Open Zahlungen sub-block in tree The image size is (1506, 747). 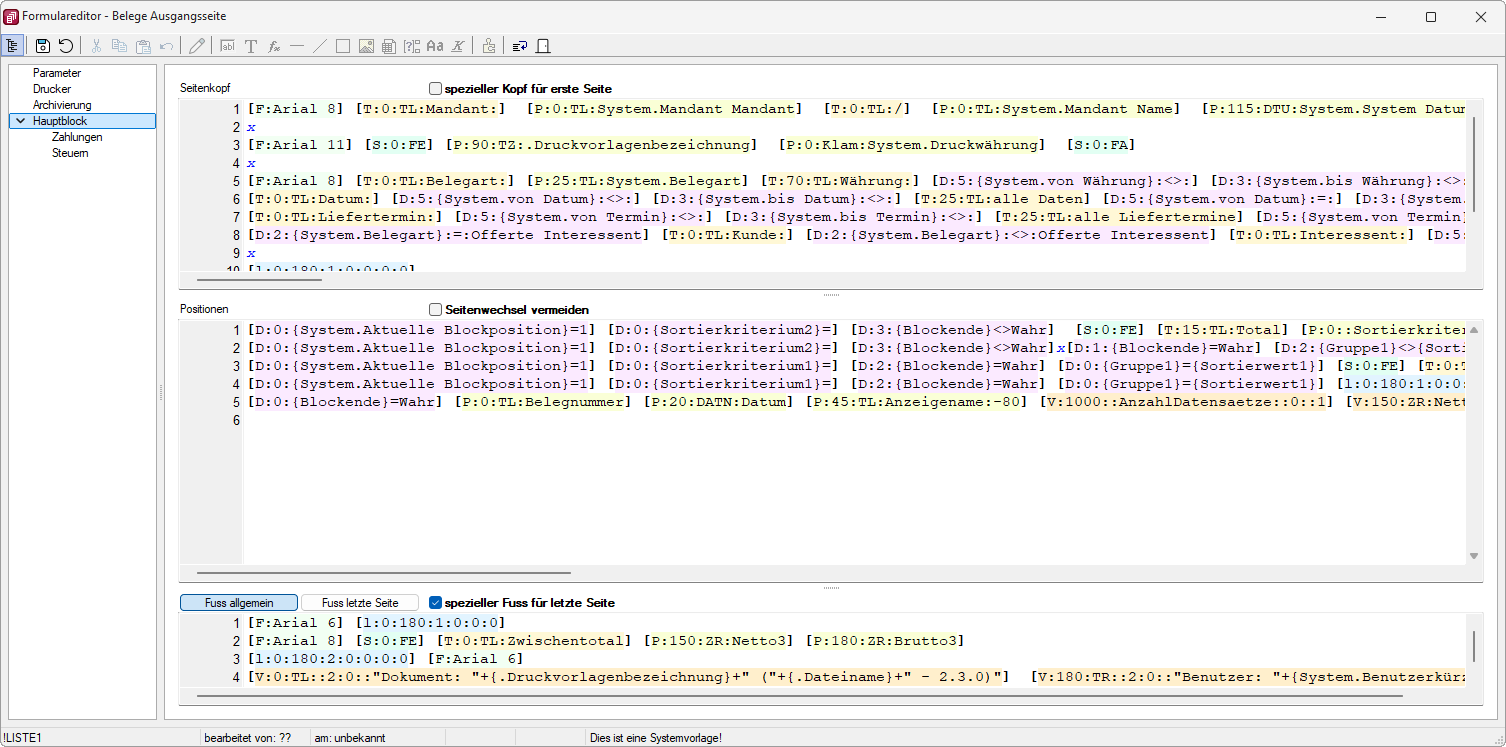pyautogui.click(x=77, y=137)
